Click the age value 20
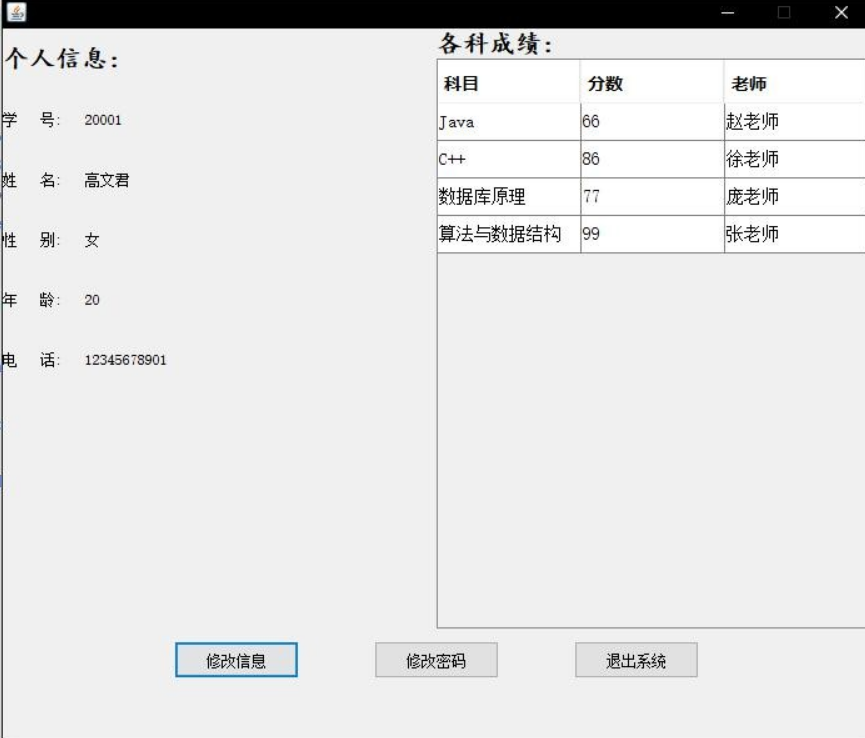The width and height of the screenshot is (865, 738). pos(92,300)
